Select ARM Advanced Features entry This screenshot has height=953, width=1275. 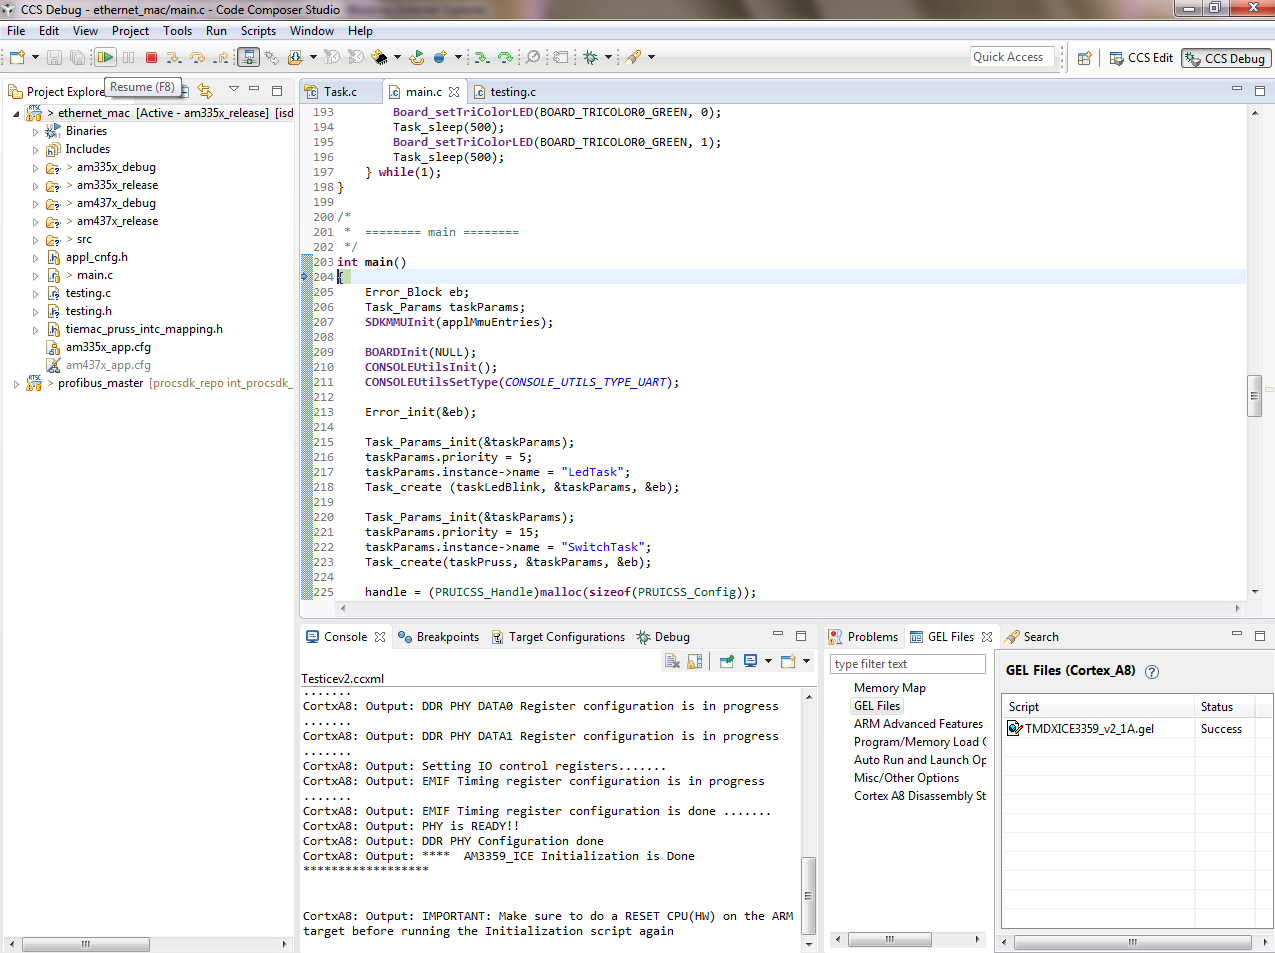[918, 724]
